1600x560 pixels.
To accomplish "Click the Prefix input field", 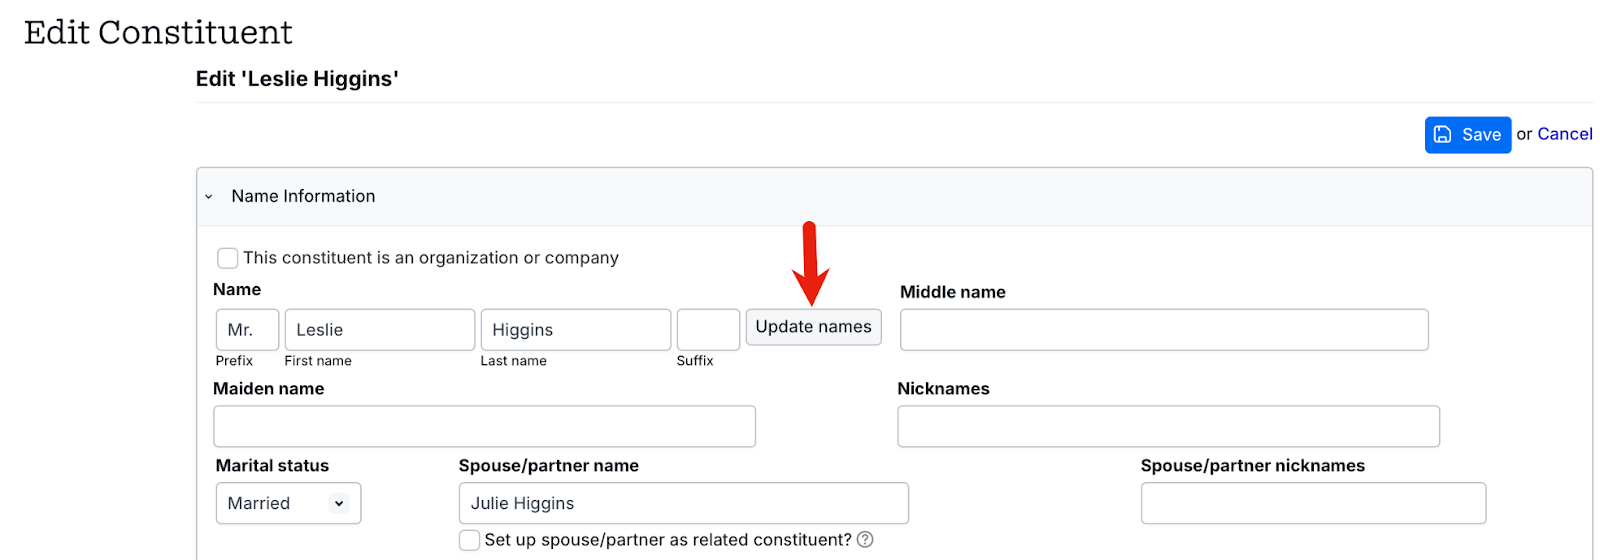I will [x=247, y=330].
